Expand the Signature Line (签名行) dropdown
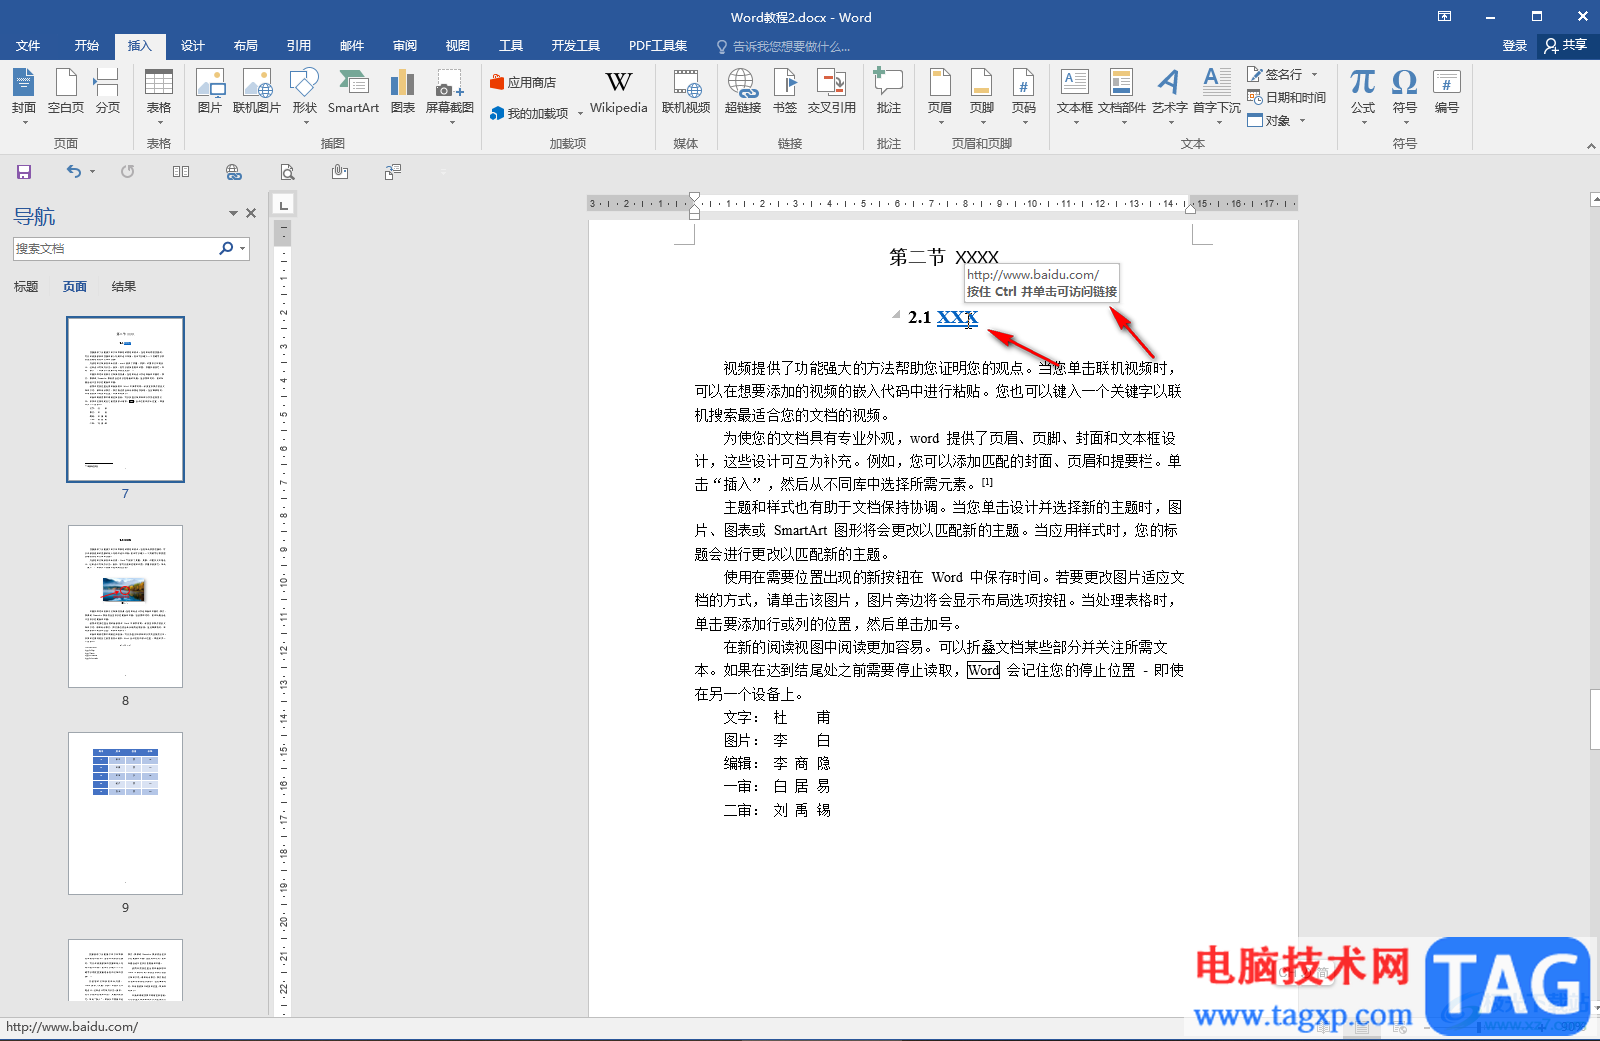This screenshot has width=1600, height=1041. pyautogui.click(x=1314, y=74)
